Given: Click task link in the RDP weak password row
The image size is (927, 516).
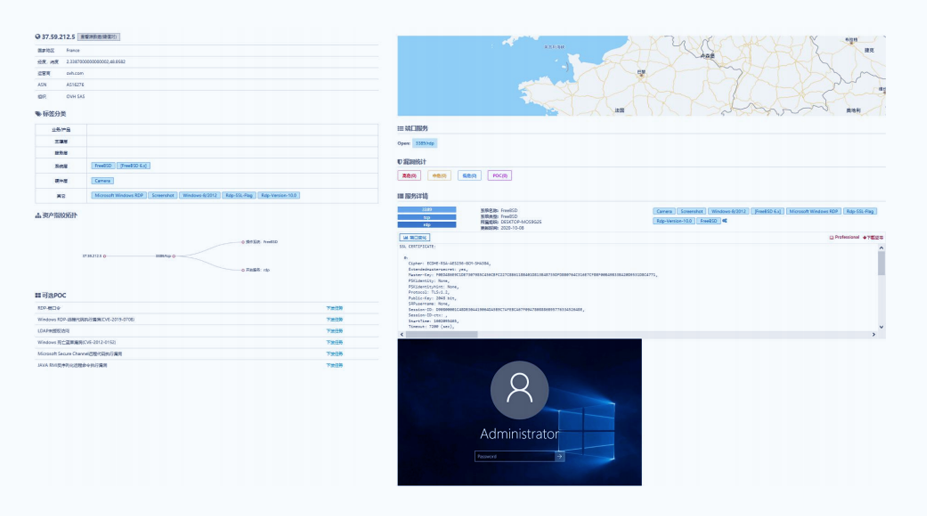Looking at the screenshot, I should click(x=335, y=308).
